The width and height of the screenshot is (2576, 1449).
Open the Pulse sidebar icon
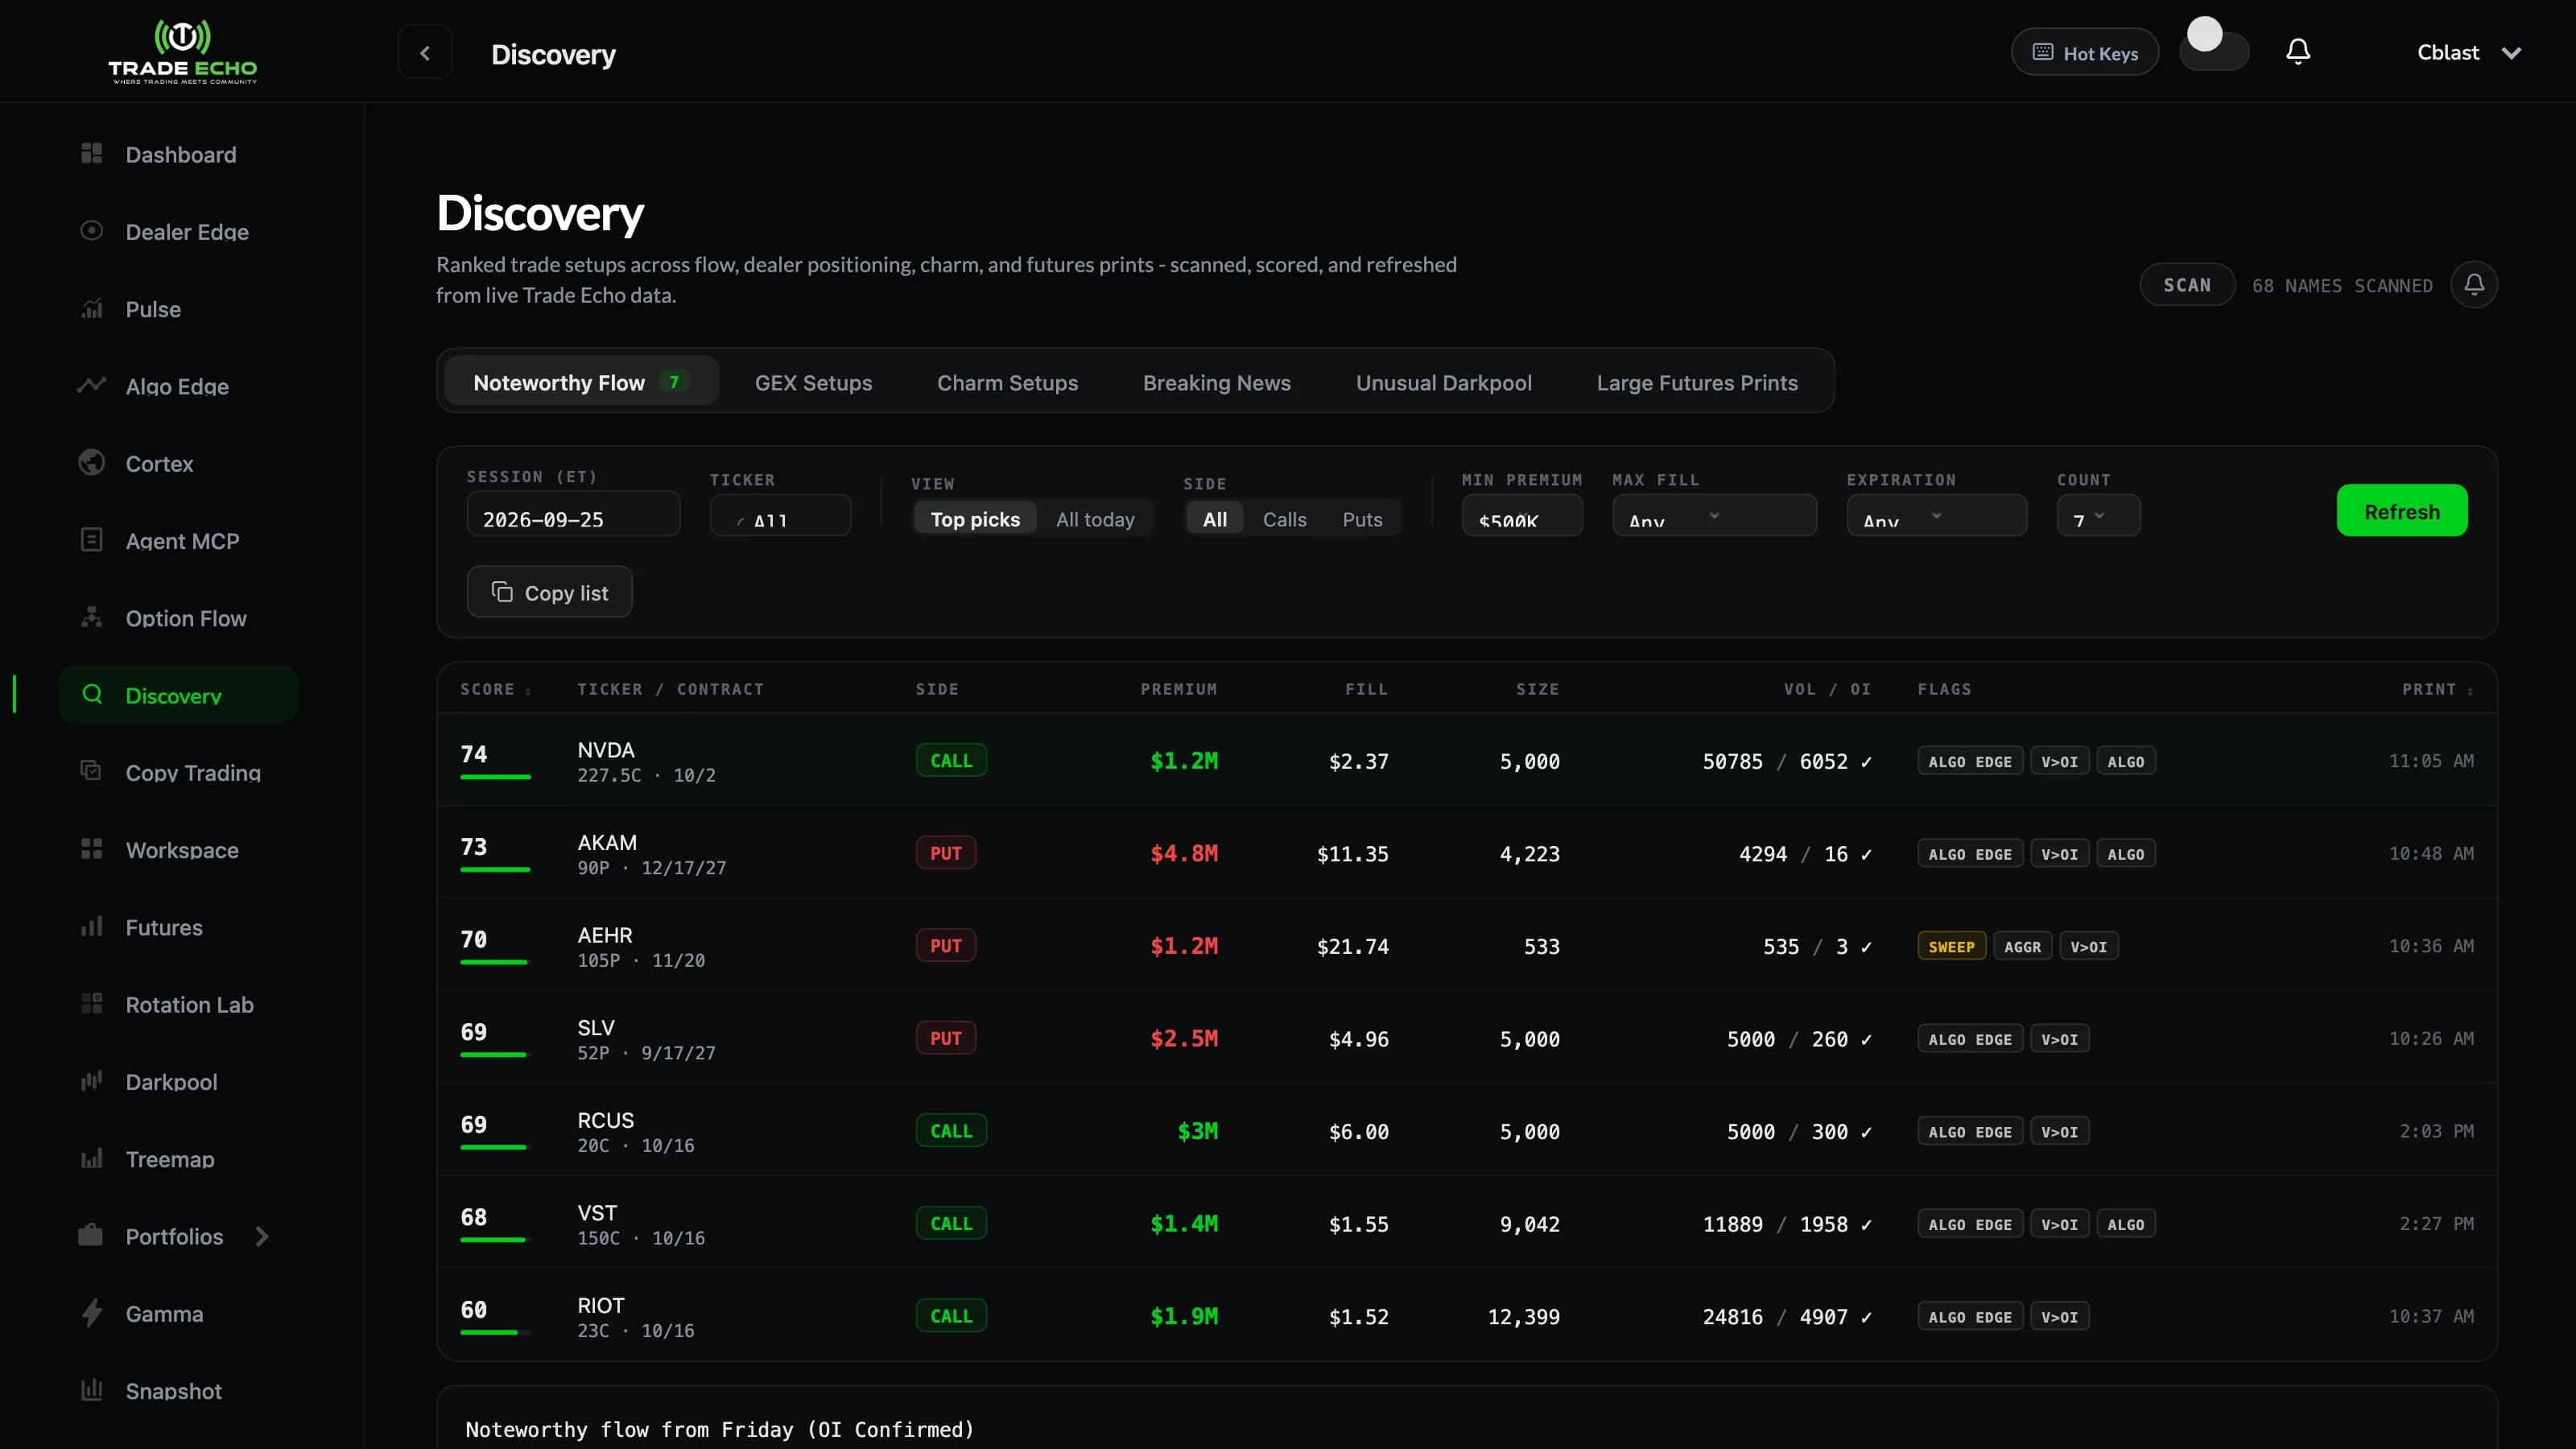click(x=91, y=308)
